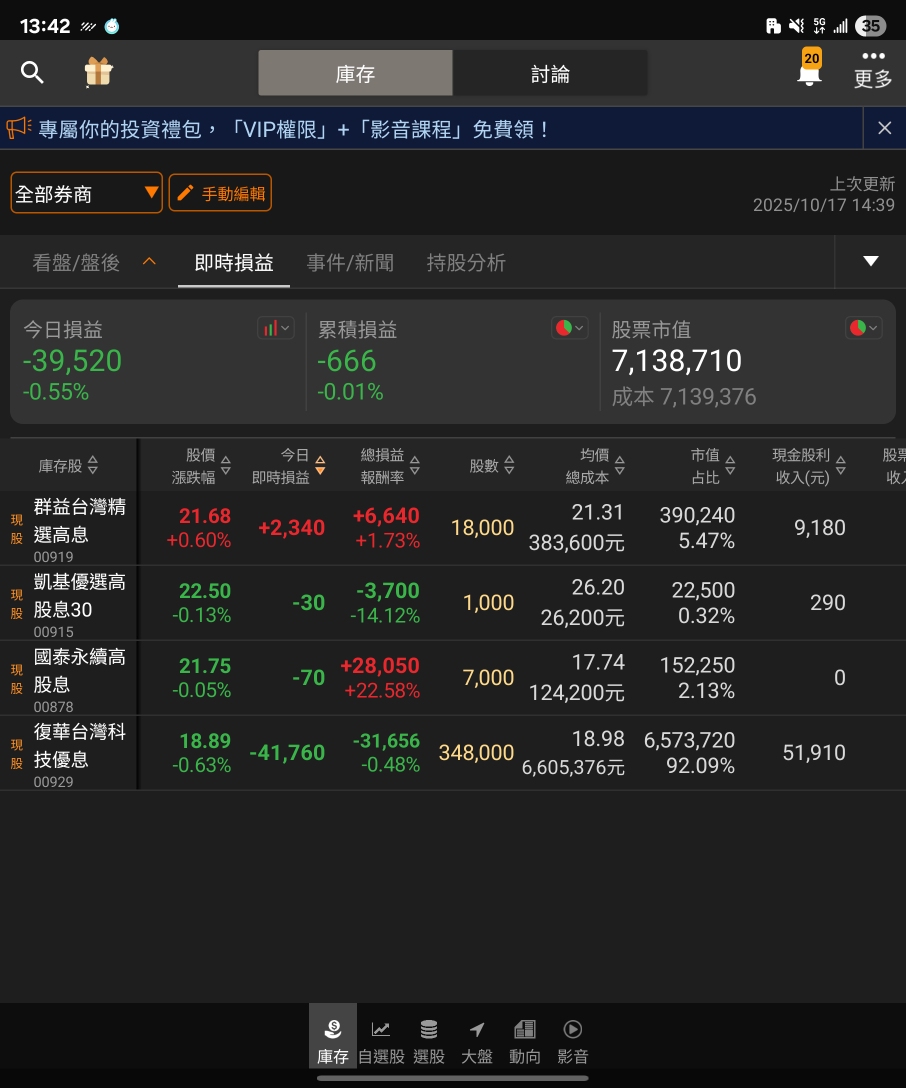Tap the Android gesture home bar
The width and height of the screenshot is (906, 1088).
(x=452, y=1078)
